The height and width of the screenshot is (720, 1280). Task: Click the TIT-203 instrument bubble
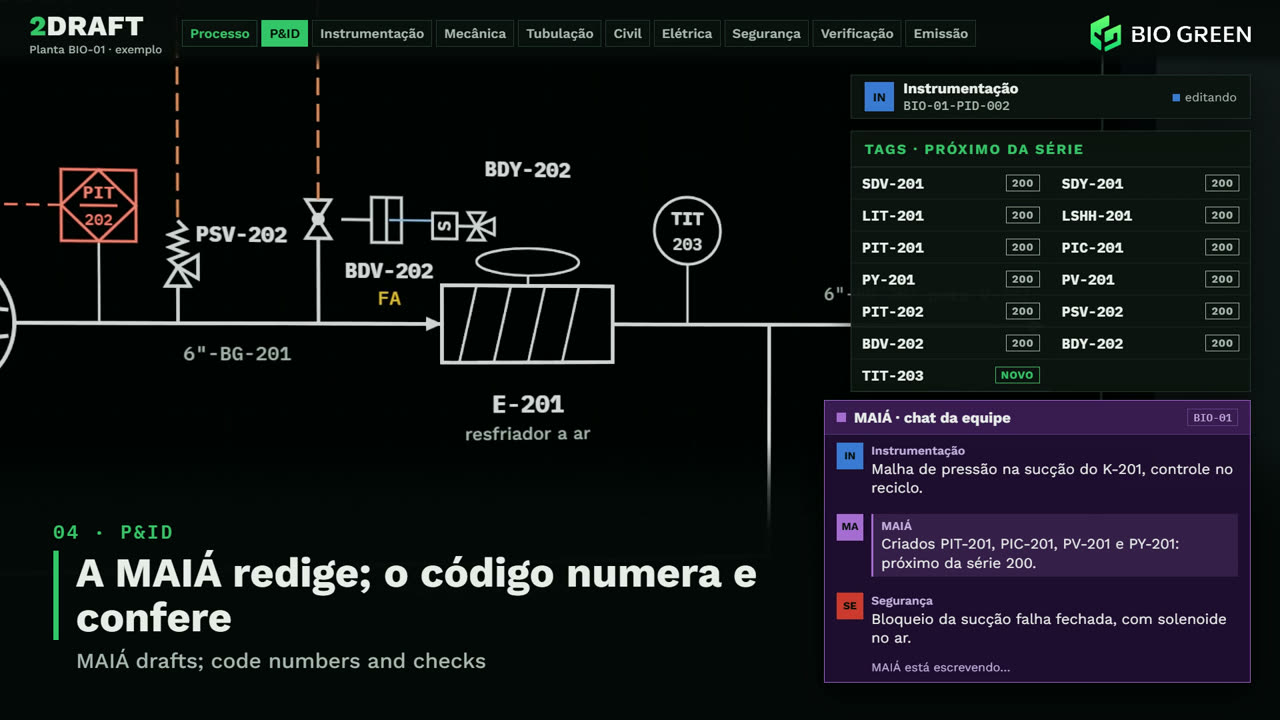tap(687, 232)
